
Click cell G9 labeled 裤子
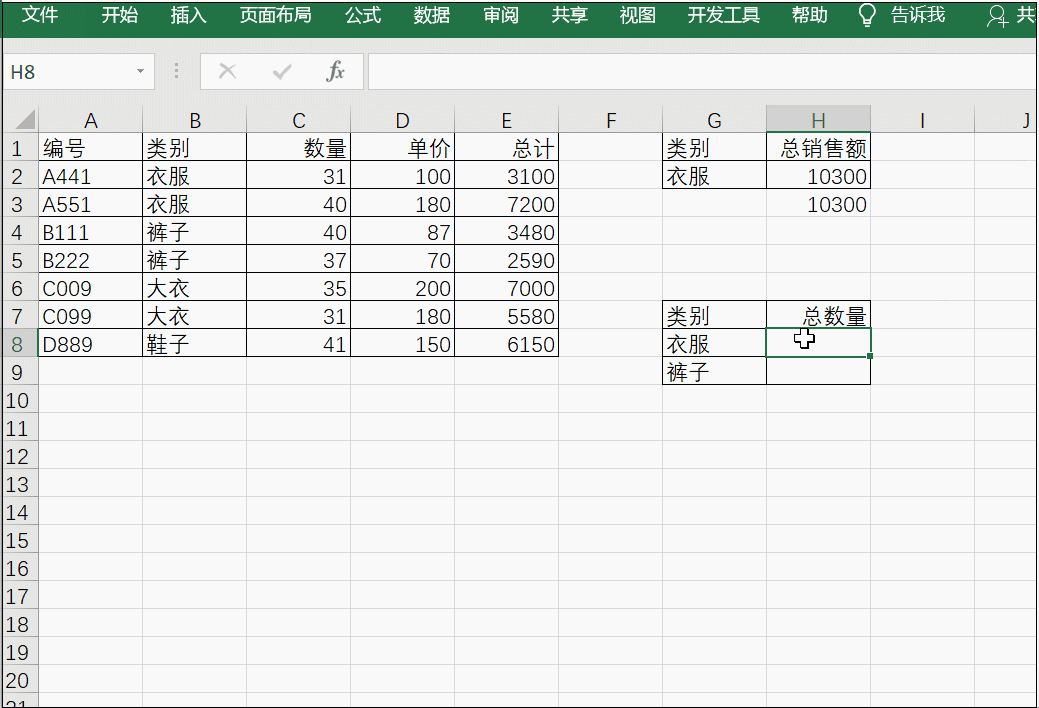tap(714, 372)
